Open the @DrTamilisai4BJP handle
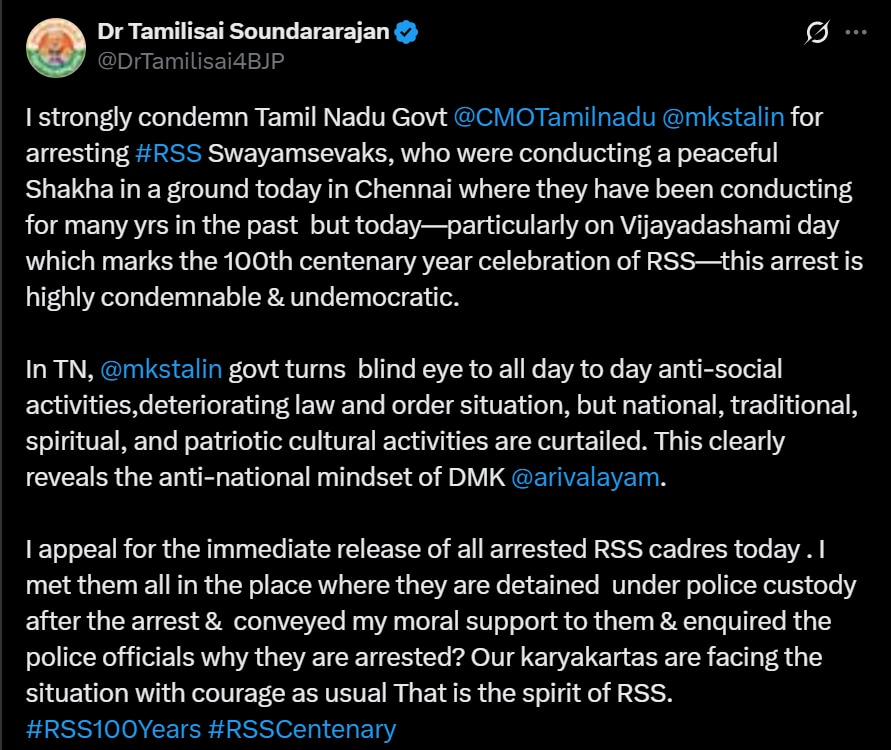The image size is (891, 750). point(191,61)
